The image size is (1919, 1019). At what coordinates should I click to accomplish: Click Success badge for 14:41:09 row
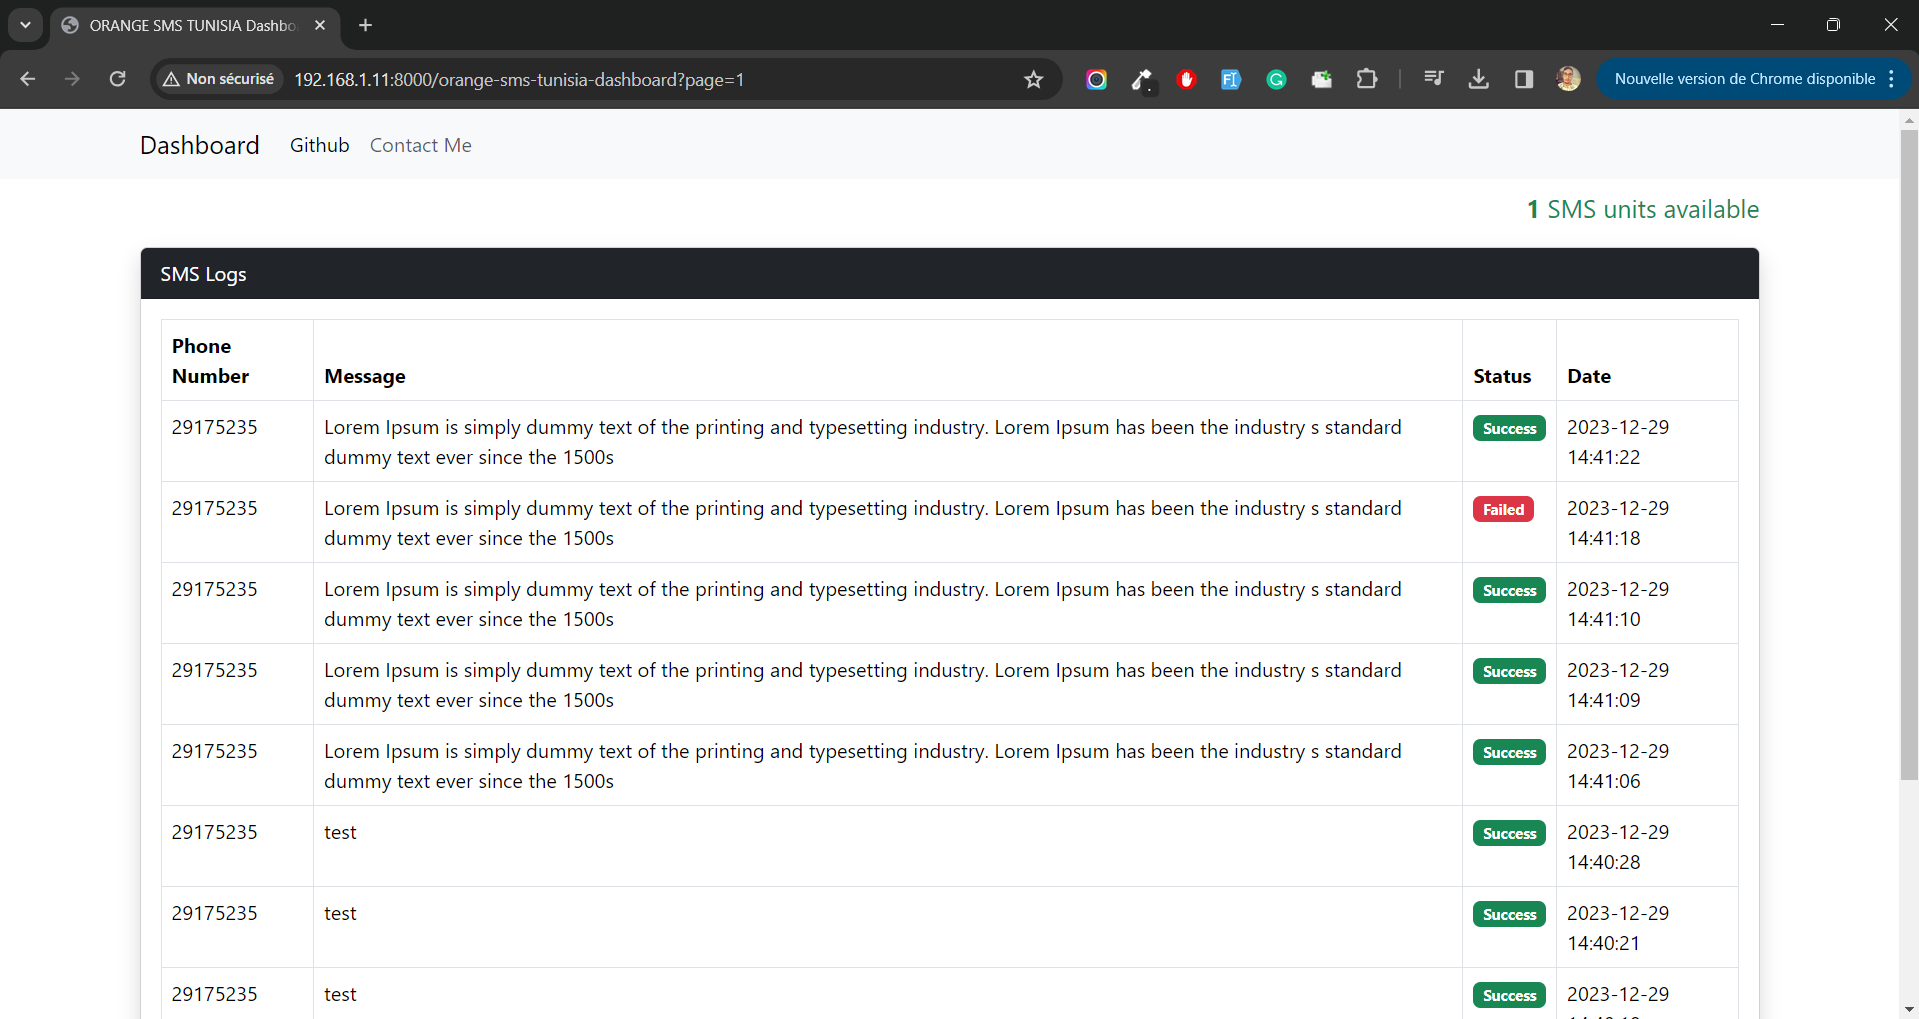[x=1509, y=671]
